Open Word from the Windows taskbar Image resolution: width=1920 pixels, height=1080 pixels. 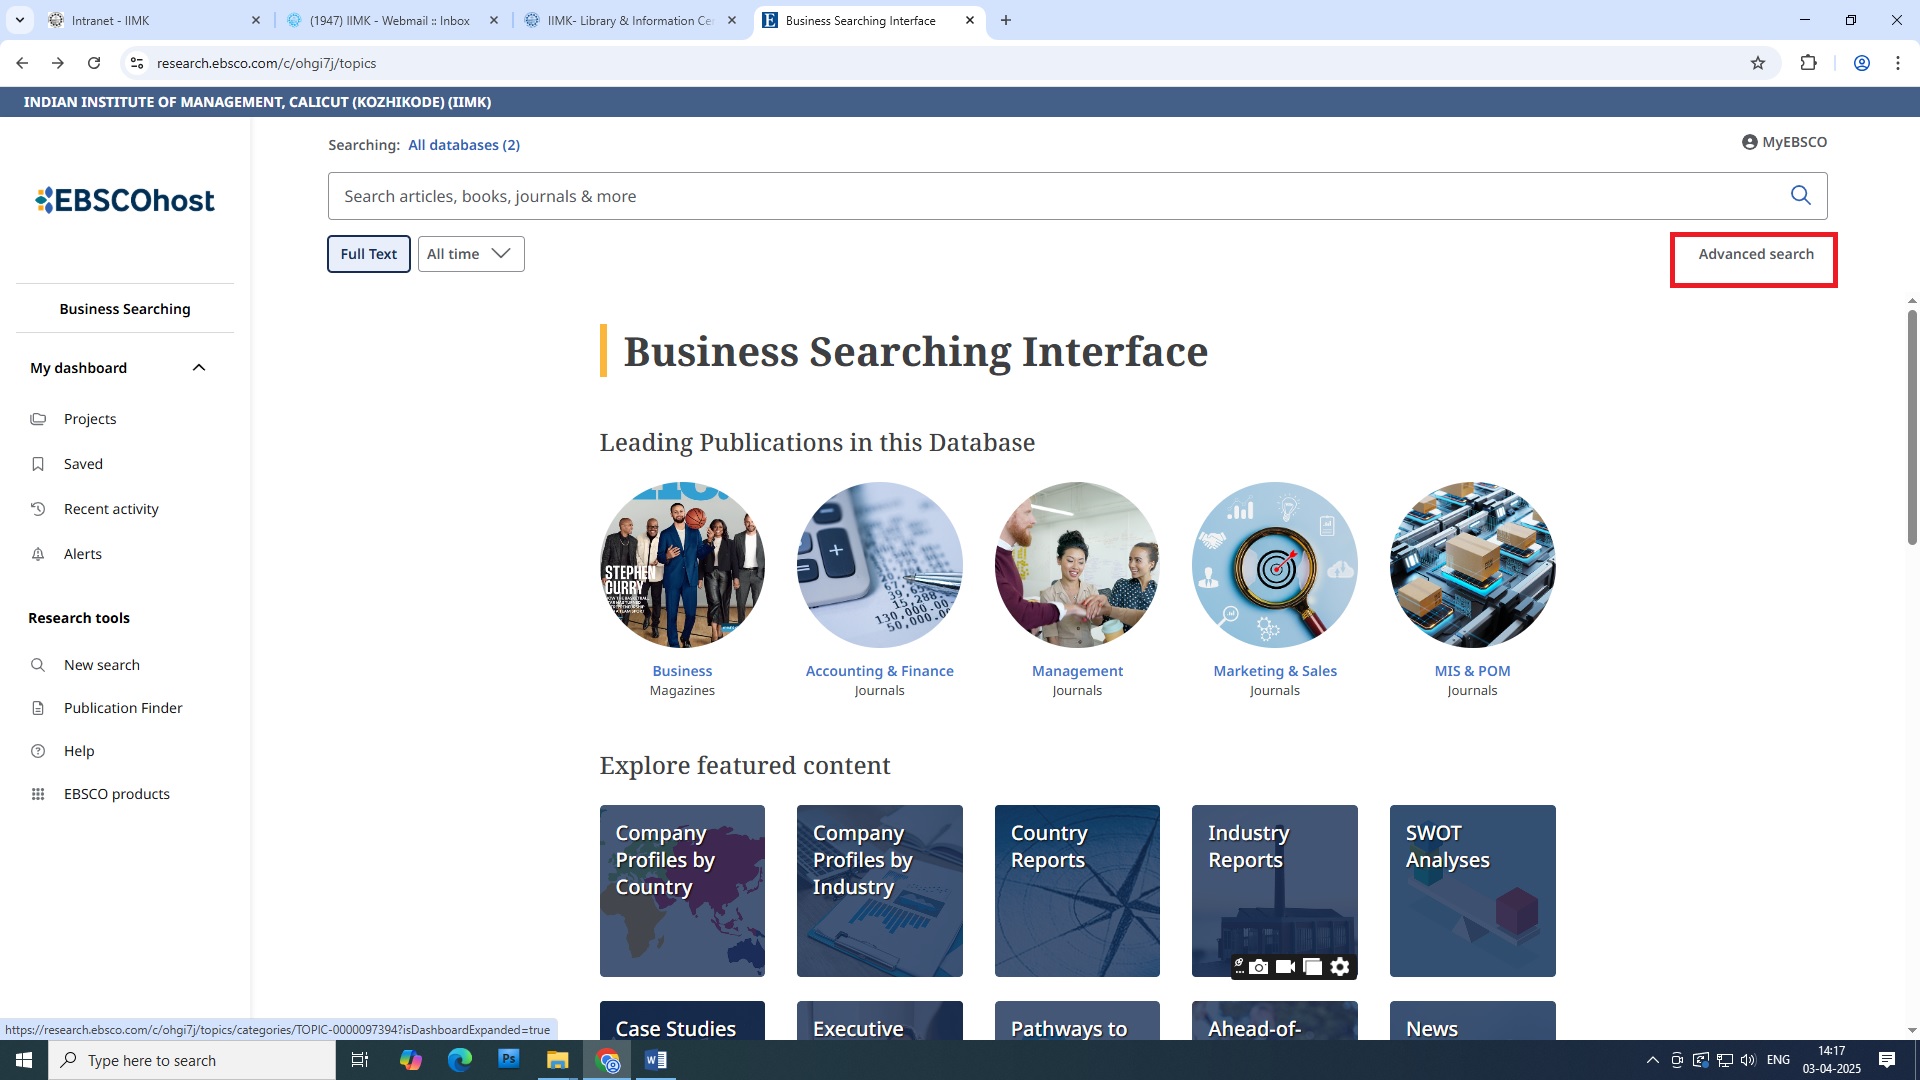click(x=656, y=1060)
